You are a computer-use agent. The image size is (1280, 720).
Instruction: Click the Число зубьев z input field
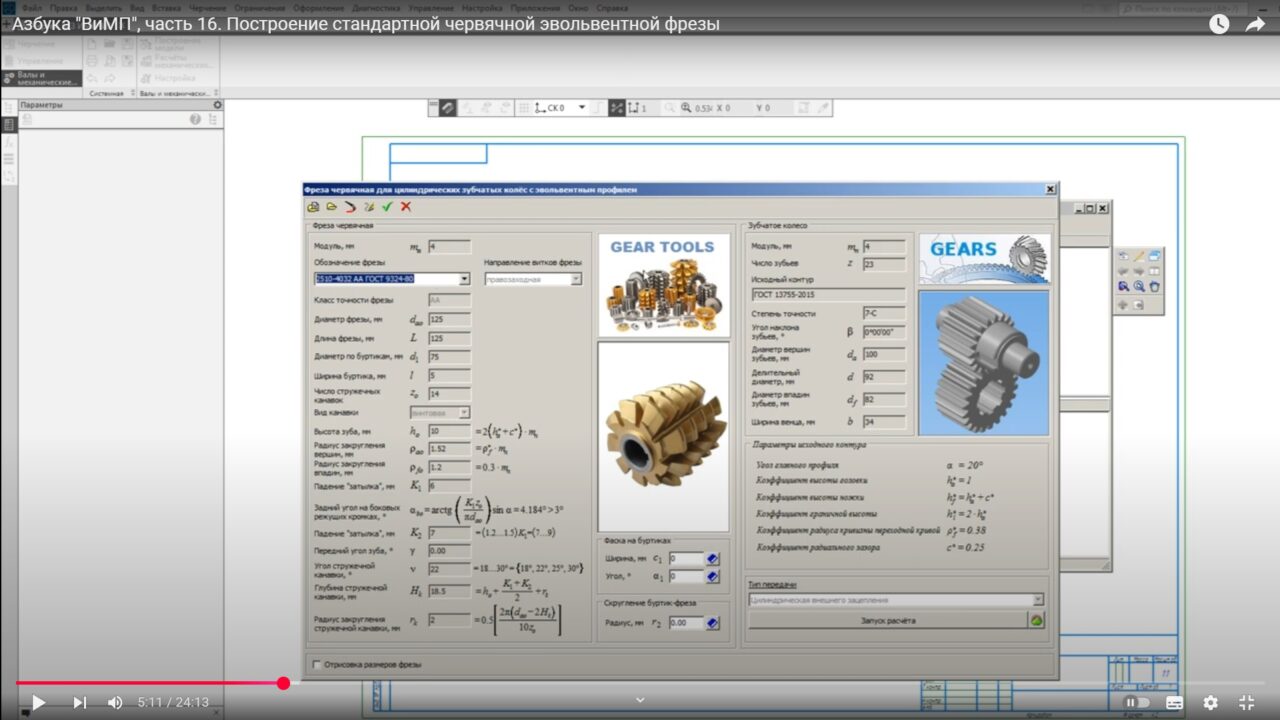click(x=884, y=264)
